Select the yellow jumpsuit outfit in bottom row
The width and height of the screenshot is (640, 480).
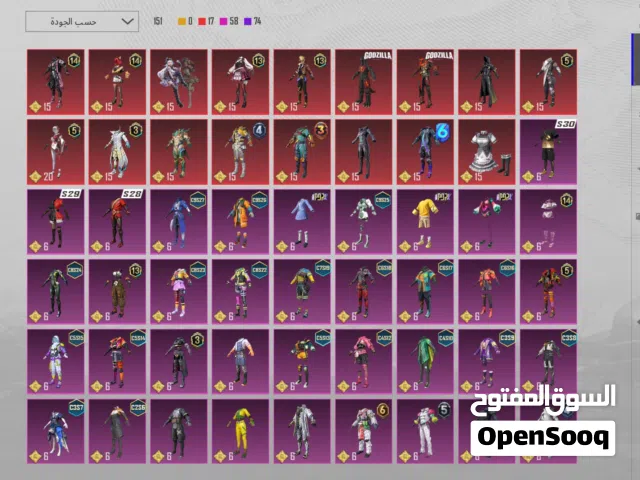coord(240,431)
